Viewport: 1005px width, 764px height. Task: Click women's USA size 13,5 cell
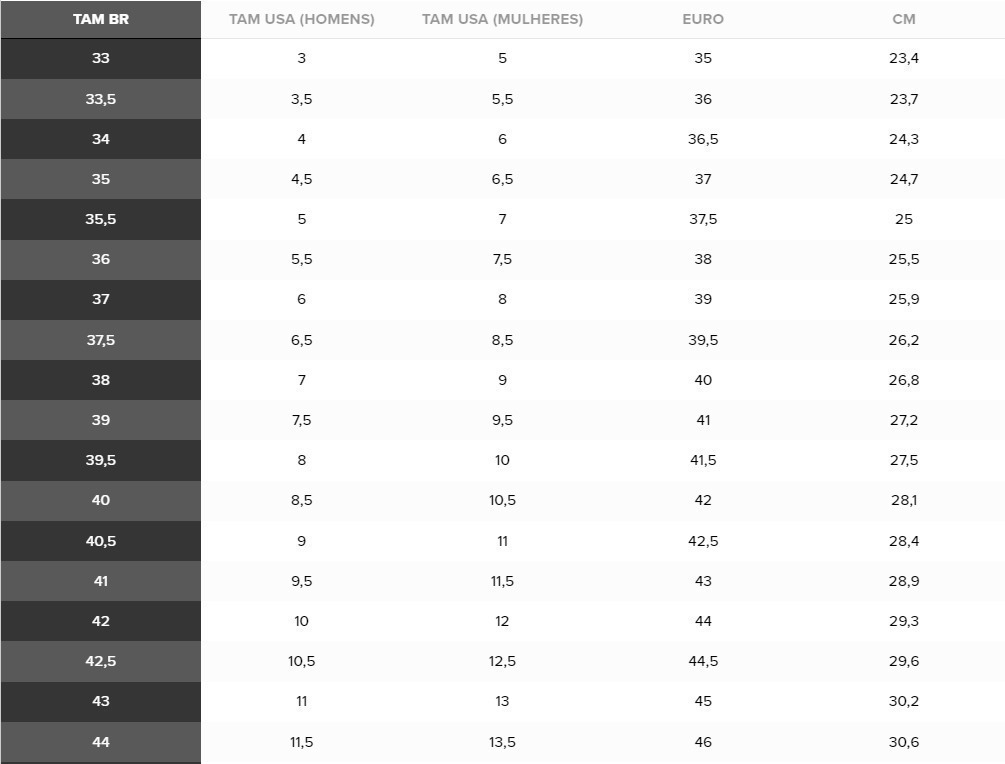click(502, 742)
